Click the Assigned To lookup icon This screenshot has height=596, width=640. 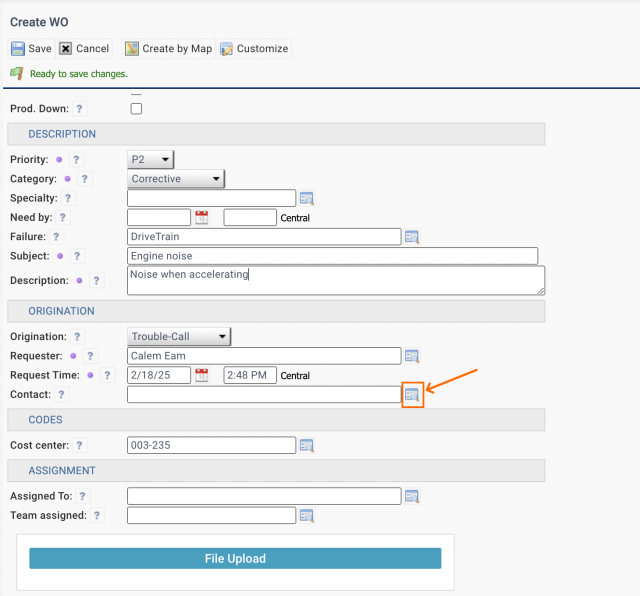point(411,496)
